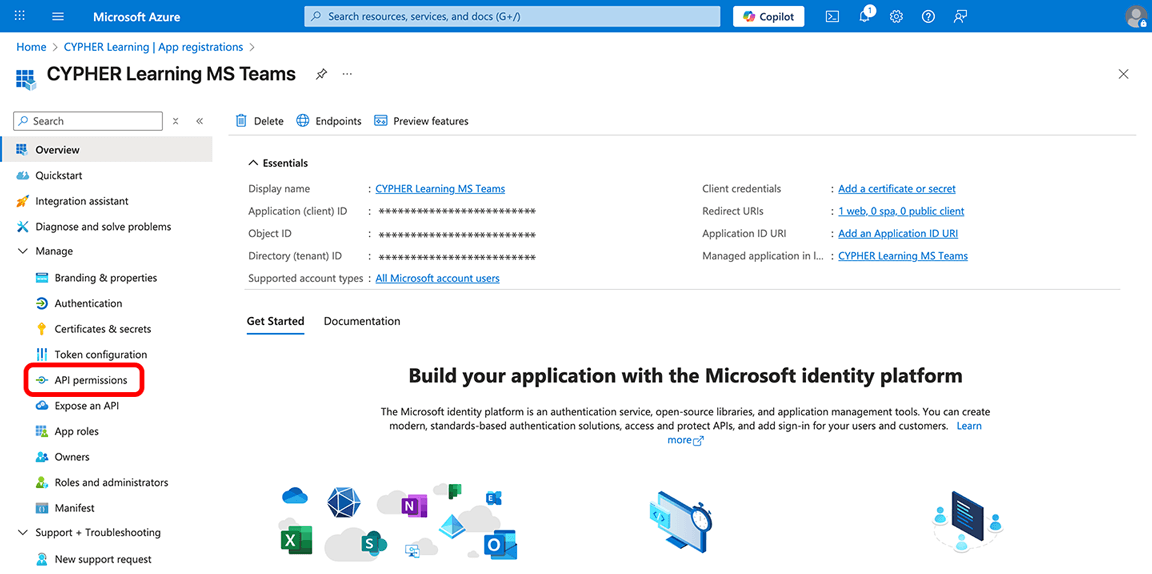Click the Quickstart cloud icon
1152x574 pixels.
(22, 176)
